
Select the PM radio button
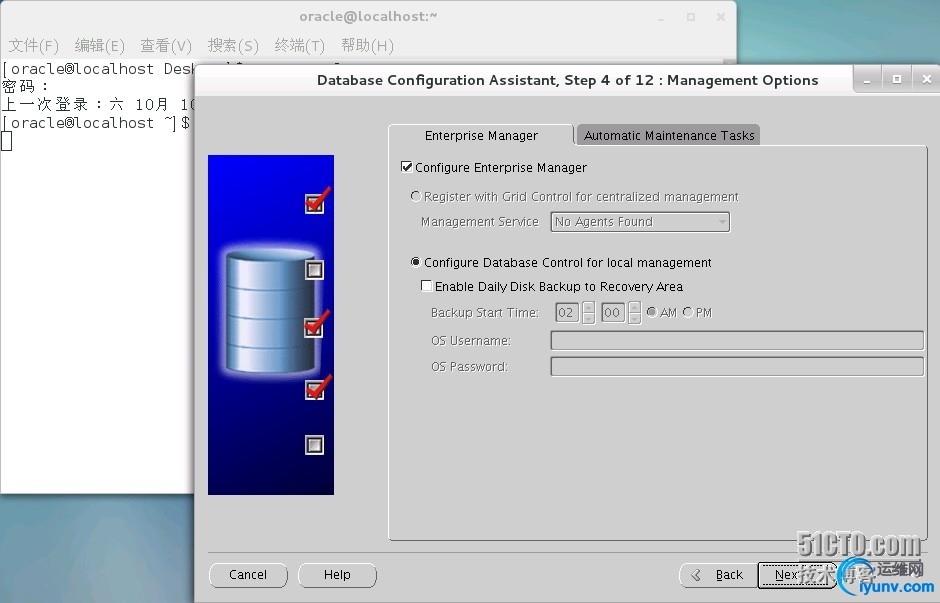[x=688, y=312]
